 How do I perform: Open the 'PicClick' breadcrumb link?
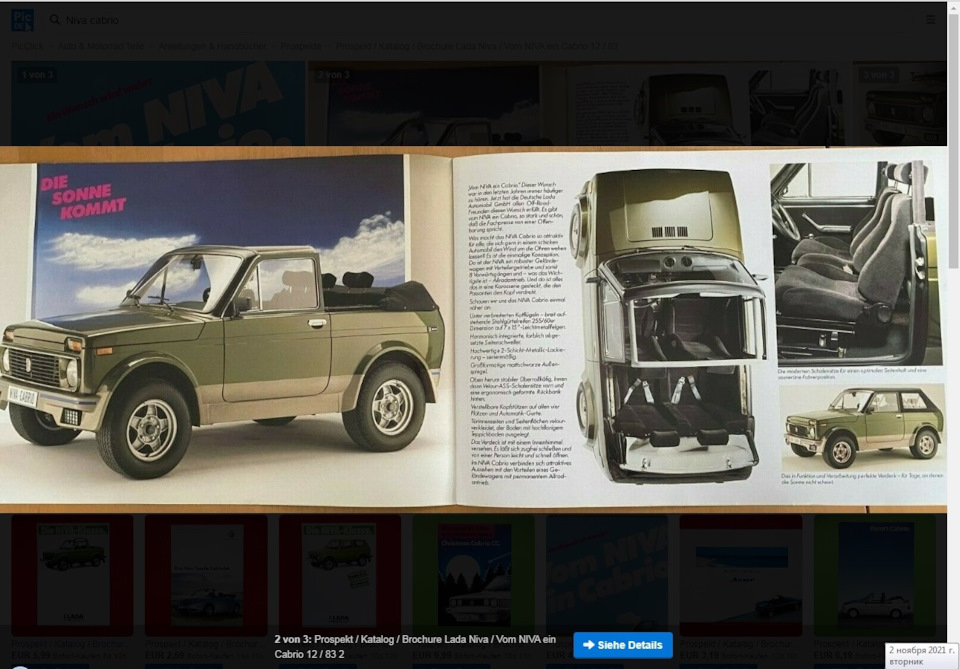(28, 46)
